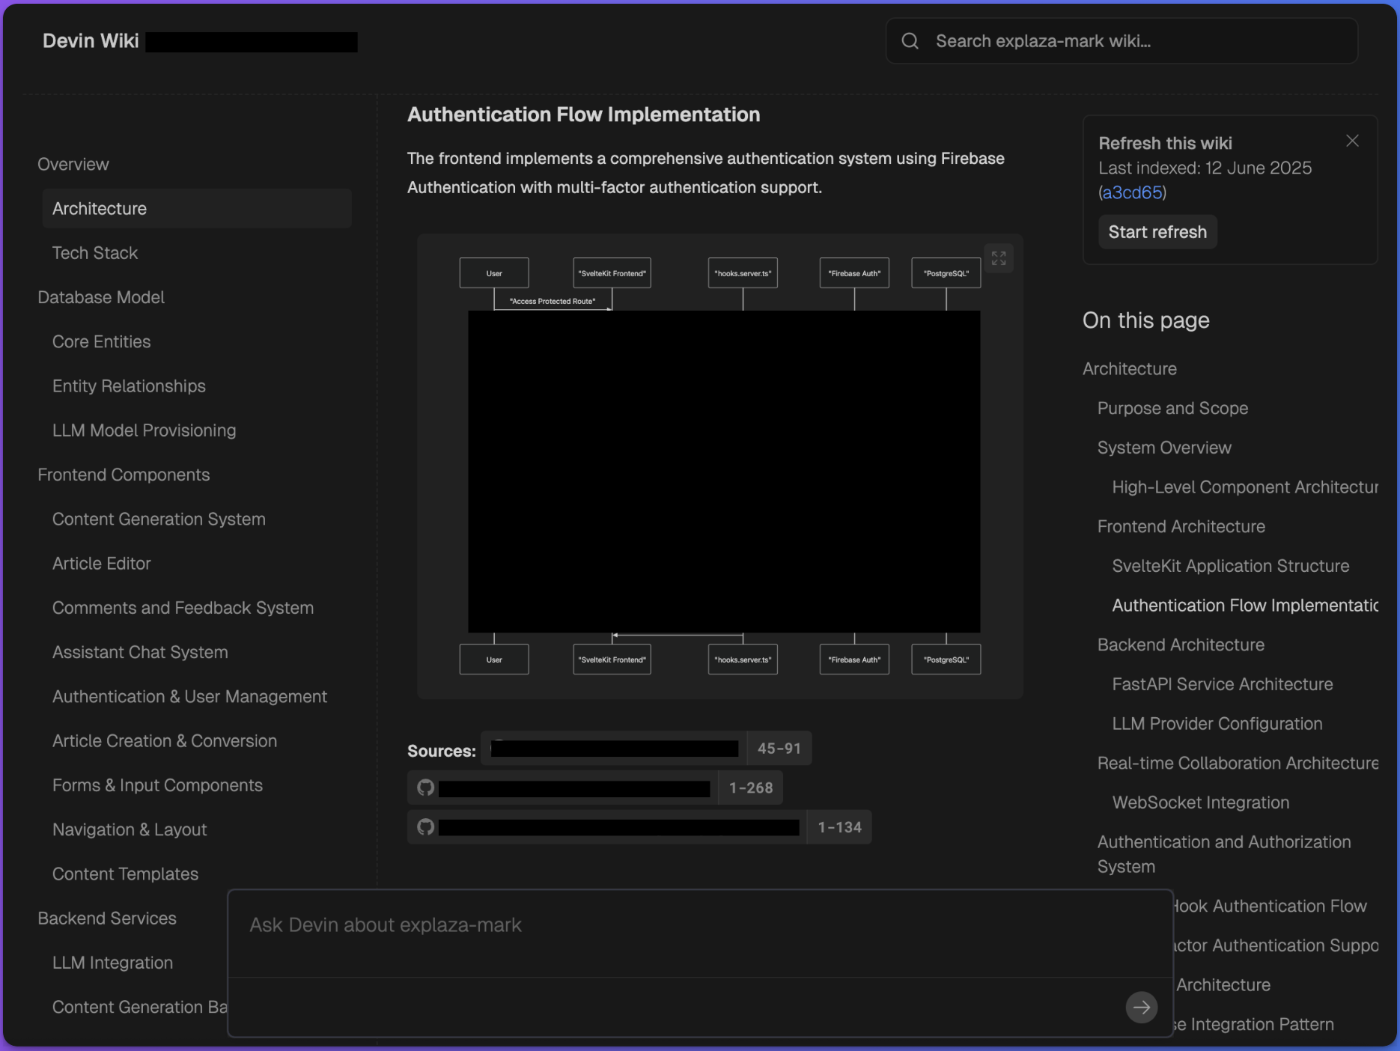
Task: Go to Forms & Input Components
Action: coord(157,785)
